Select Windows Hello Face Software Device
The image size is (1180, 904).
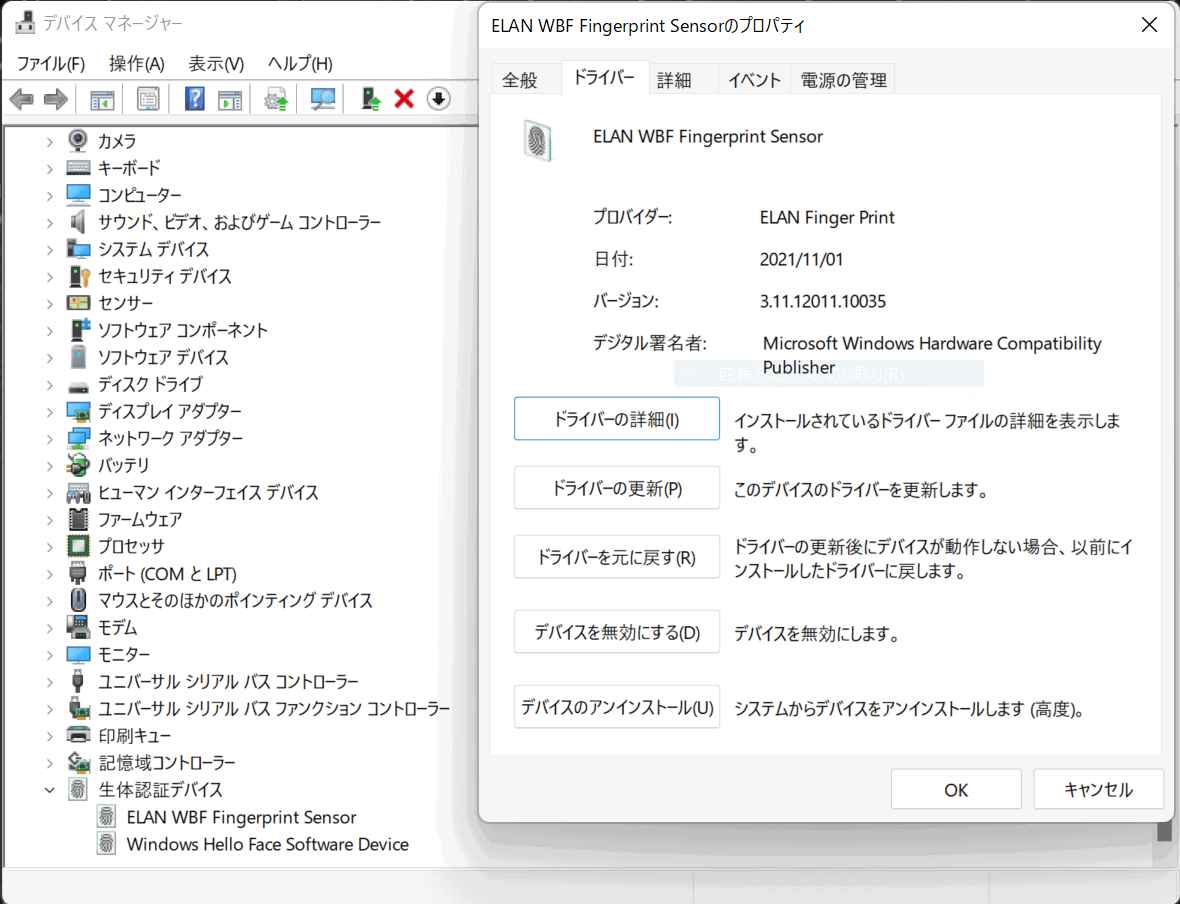[x=267, y=845]
